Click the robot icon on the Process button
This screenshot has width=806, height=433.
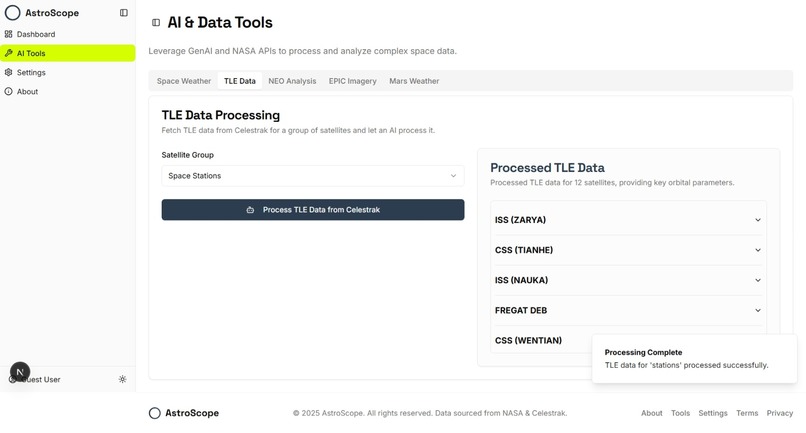pos(250,210)
